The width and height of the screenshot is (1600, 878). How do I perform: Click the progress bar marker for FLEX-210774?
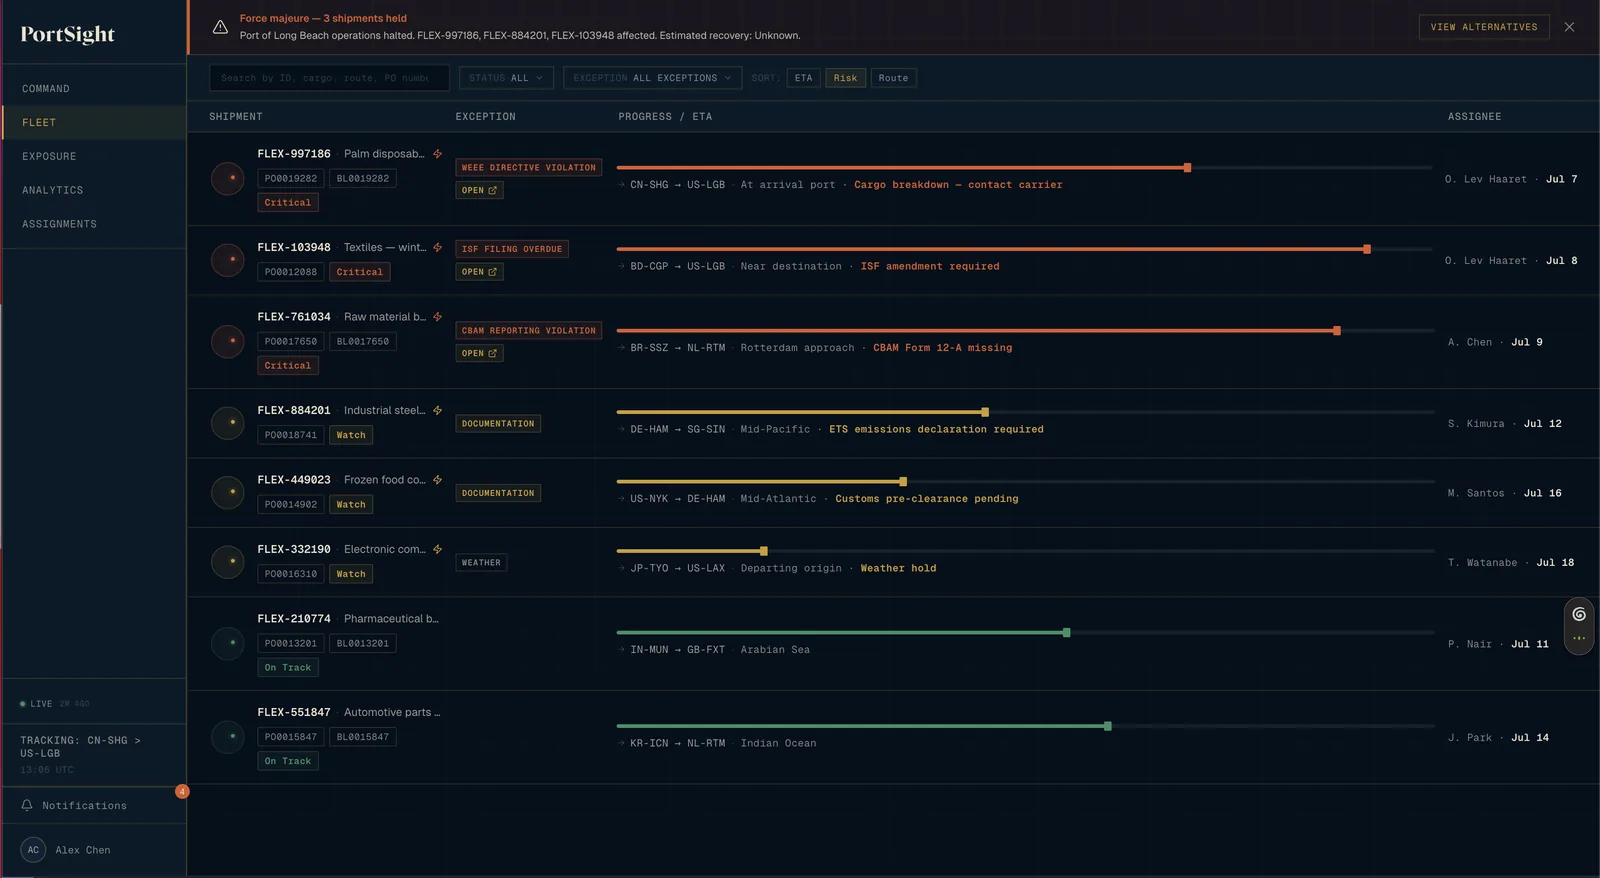point(1067,632)
